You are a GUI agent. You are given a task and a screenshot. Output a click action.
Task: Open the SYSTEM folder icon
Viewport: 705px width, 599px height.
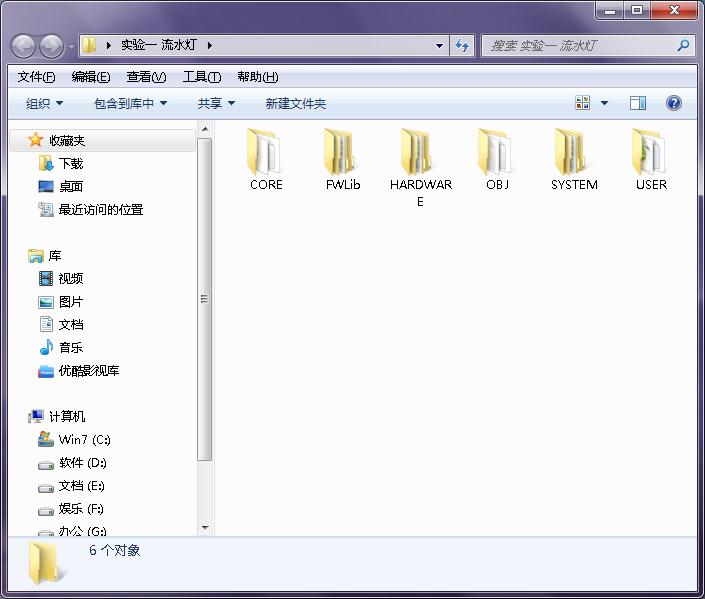coord(571,152)
